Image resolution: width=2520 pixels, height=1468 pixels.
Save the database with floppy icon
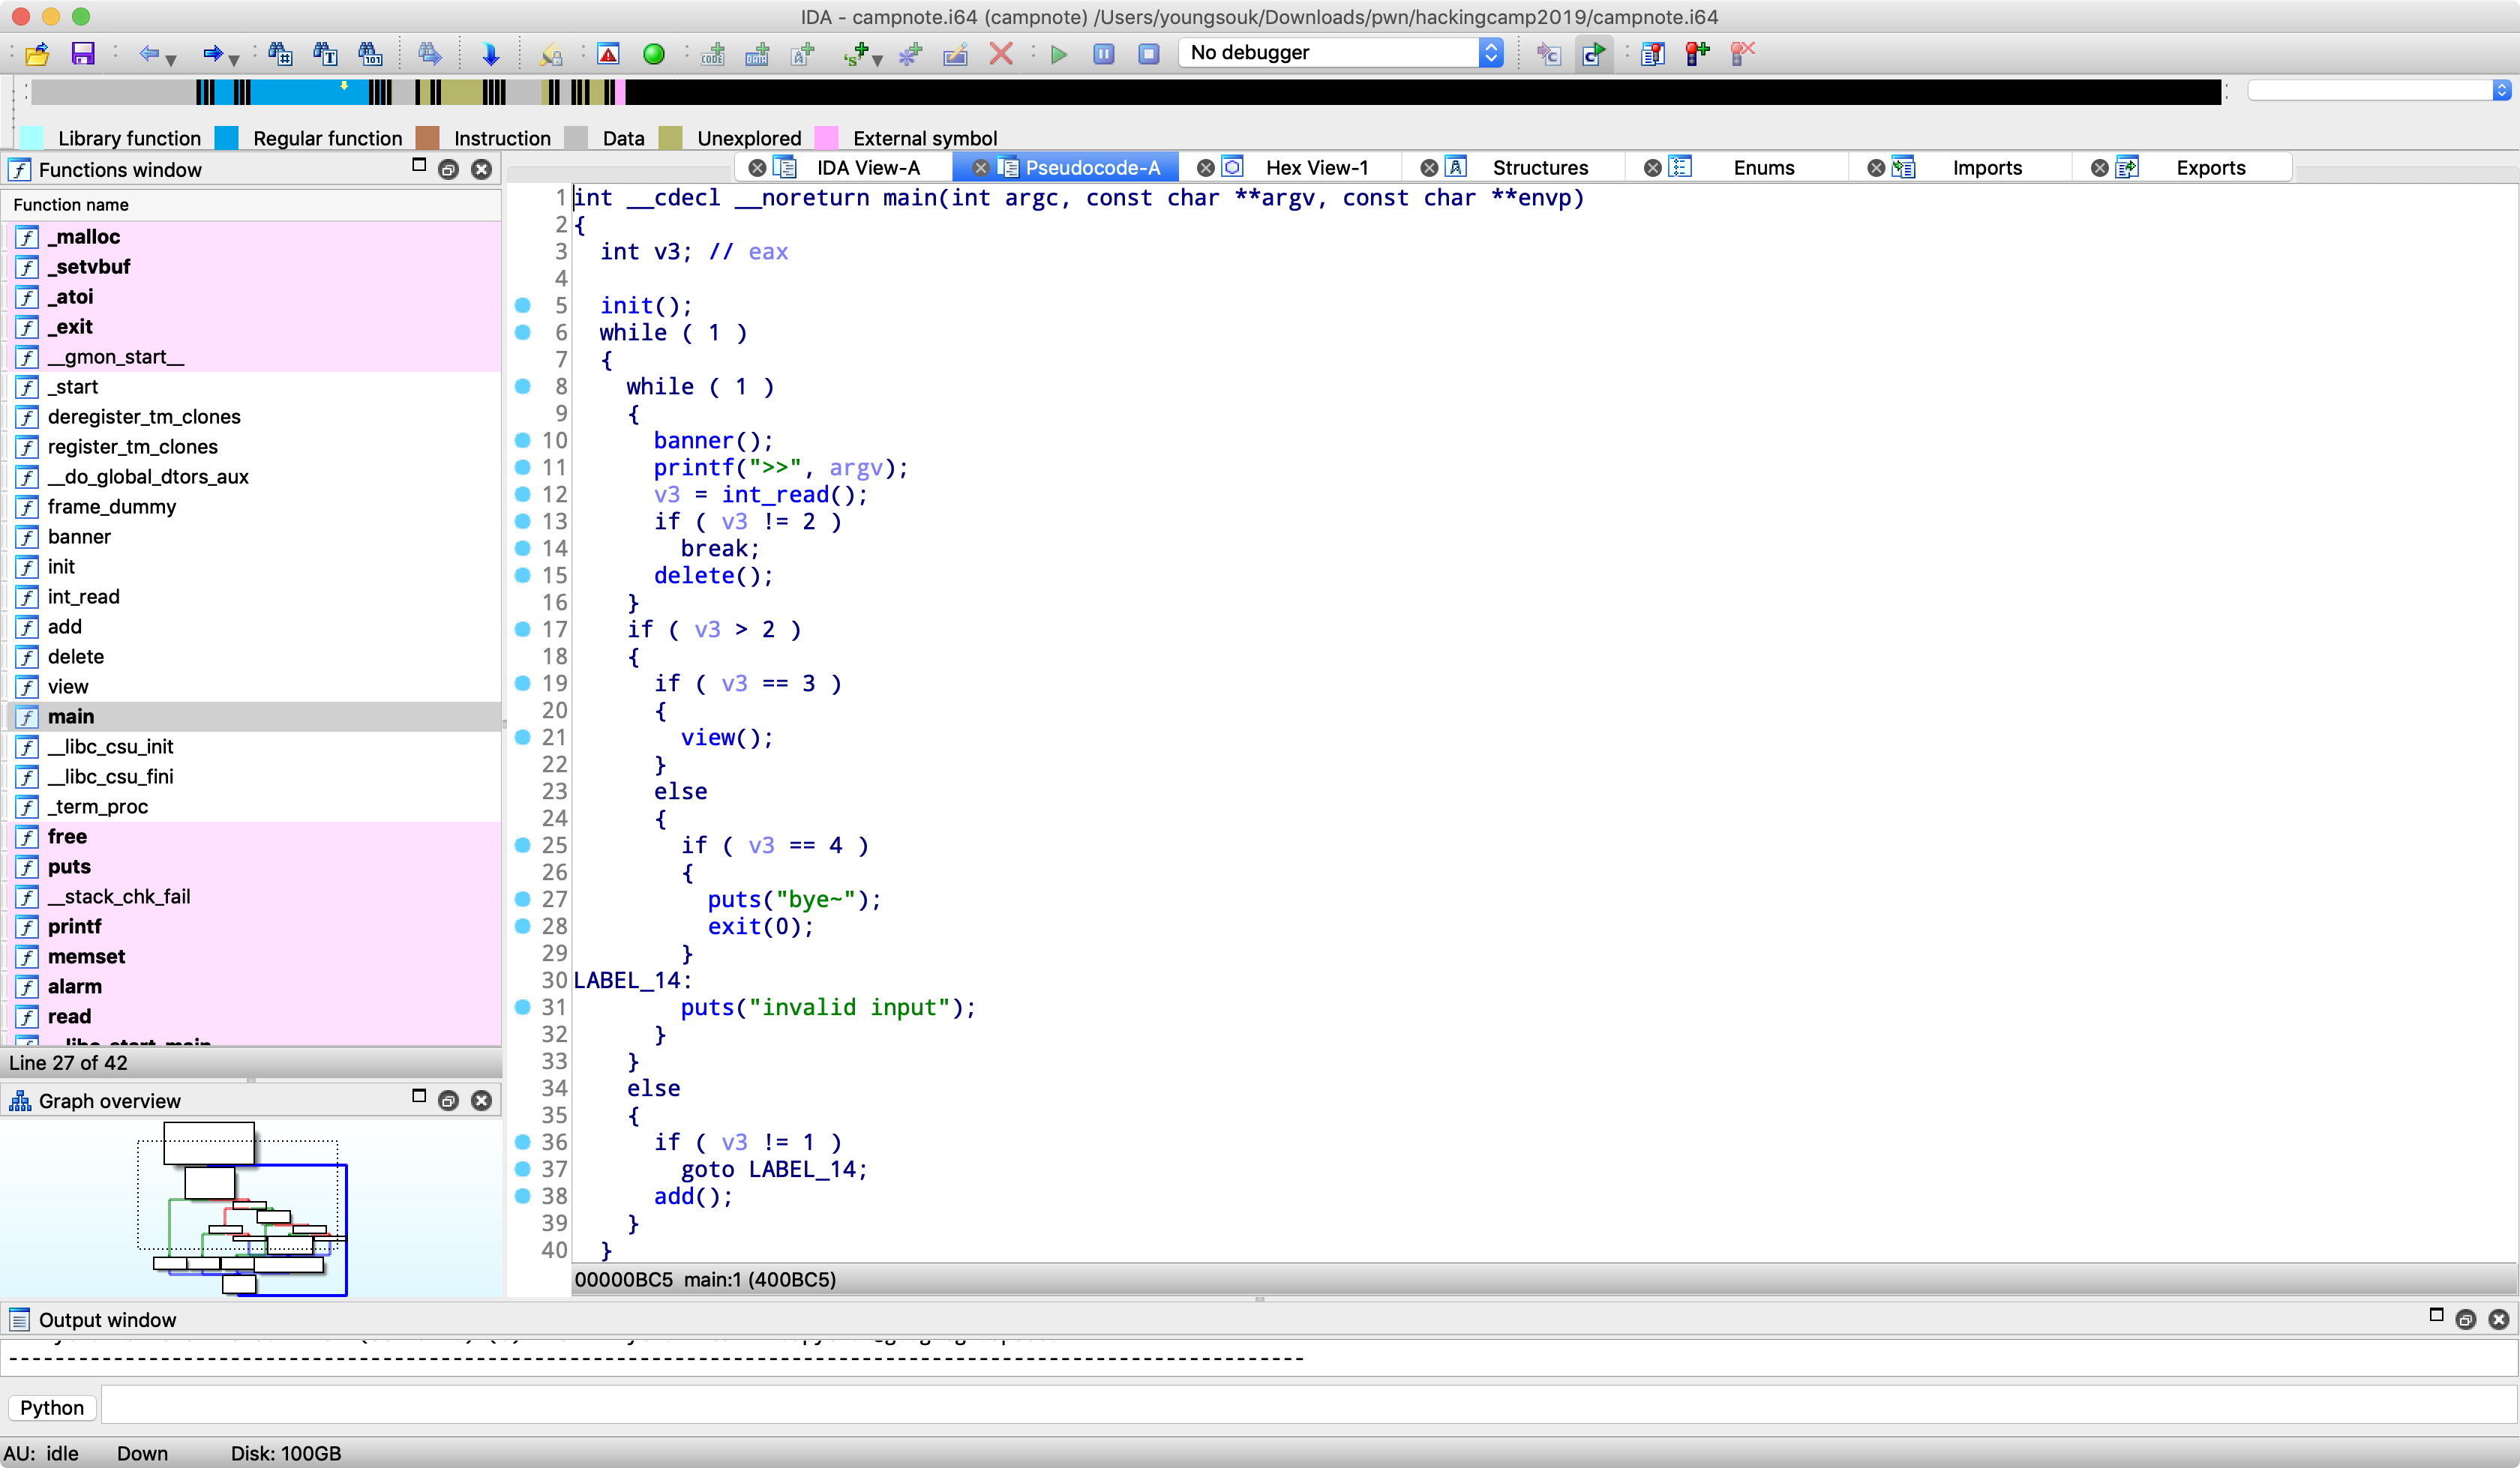pyautogui.click(x=82, y=53)
